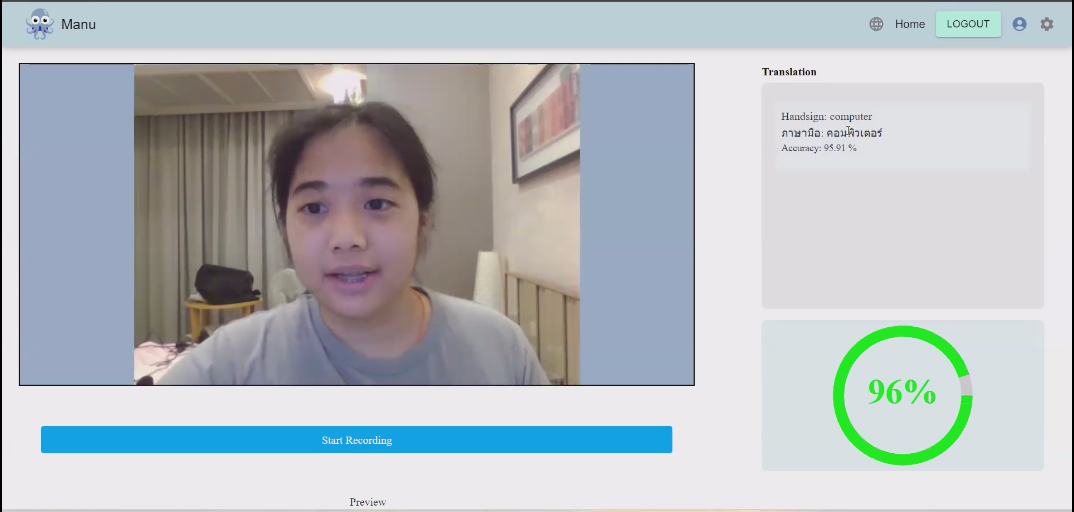Click the Thai translation text line
This screenshot has height=512, width=1074.
click(832, 133)
